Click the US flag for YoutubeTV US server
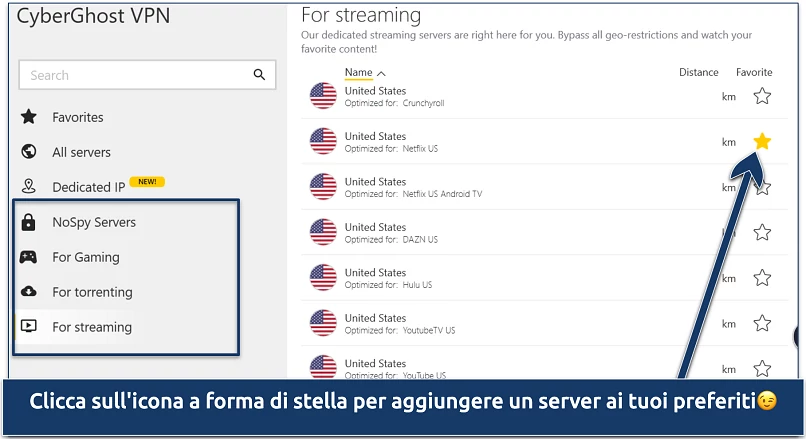The width and height of the screenshot is (806, 439). click(323, 323)
